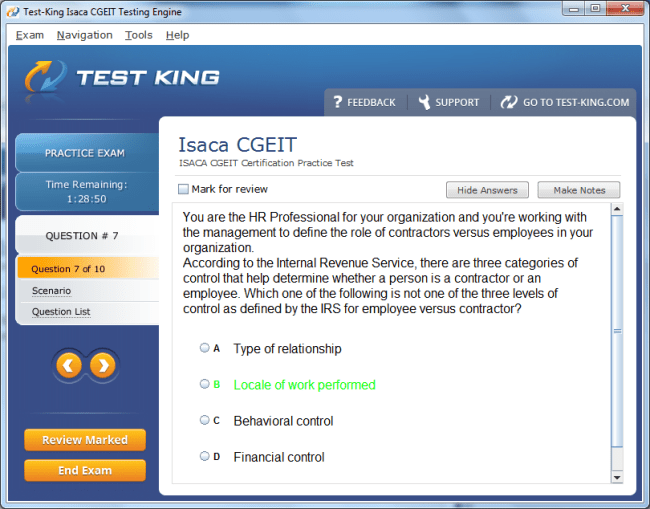Check the Mark for review checkbox
The width and height of the screenshot is (650, 509).
[x=183, y=189]
